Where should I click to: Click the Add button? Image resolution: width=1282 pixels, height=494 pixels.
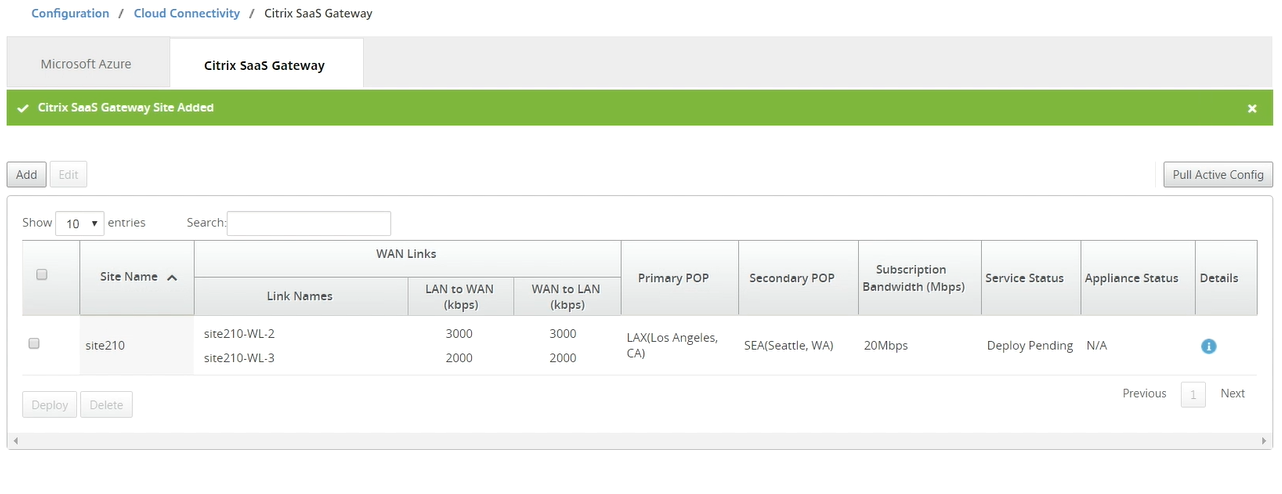coord(27,175)
